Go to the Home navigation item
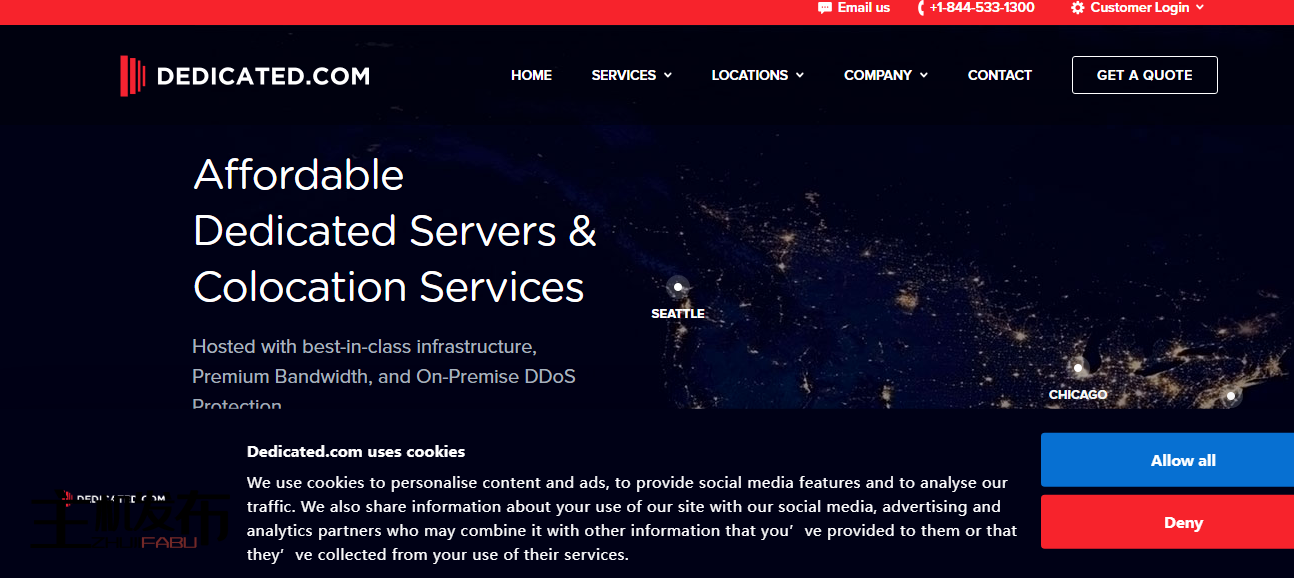 point(531,75)
